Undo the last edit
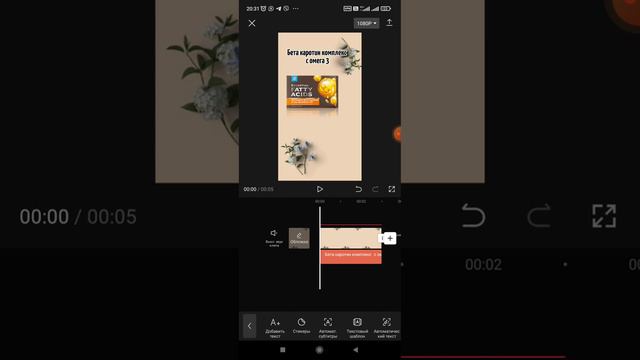The height and width of the screenshot is (360, 640). pyautogui.click(x=358, y=189)
